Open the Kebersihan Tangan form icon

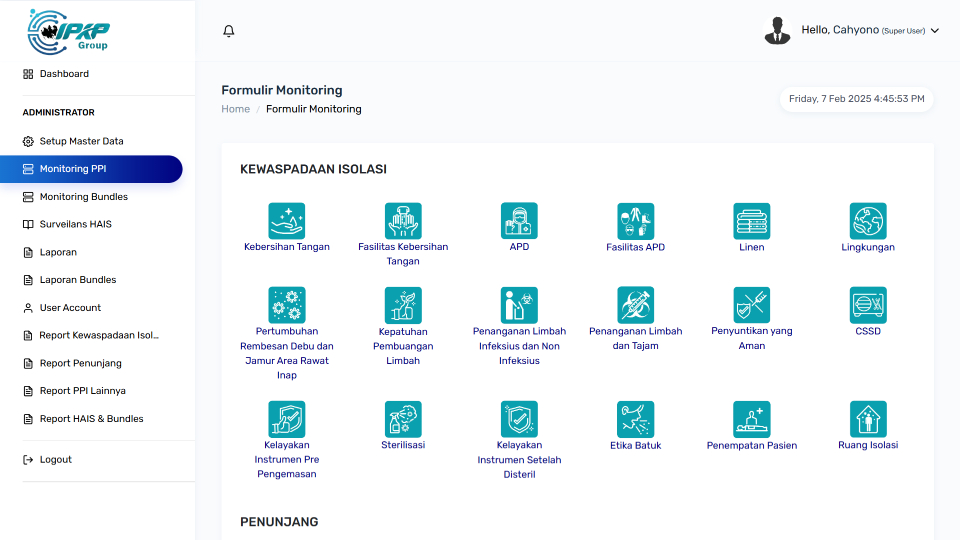pyautogui.click(x=286, y=221)
